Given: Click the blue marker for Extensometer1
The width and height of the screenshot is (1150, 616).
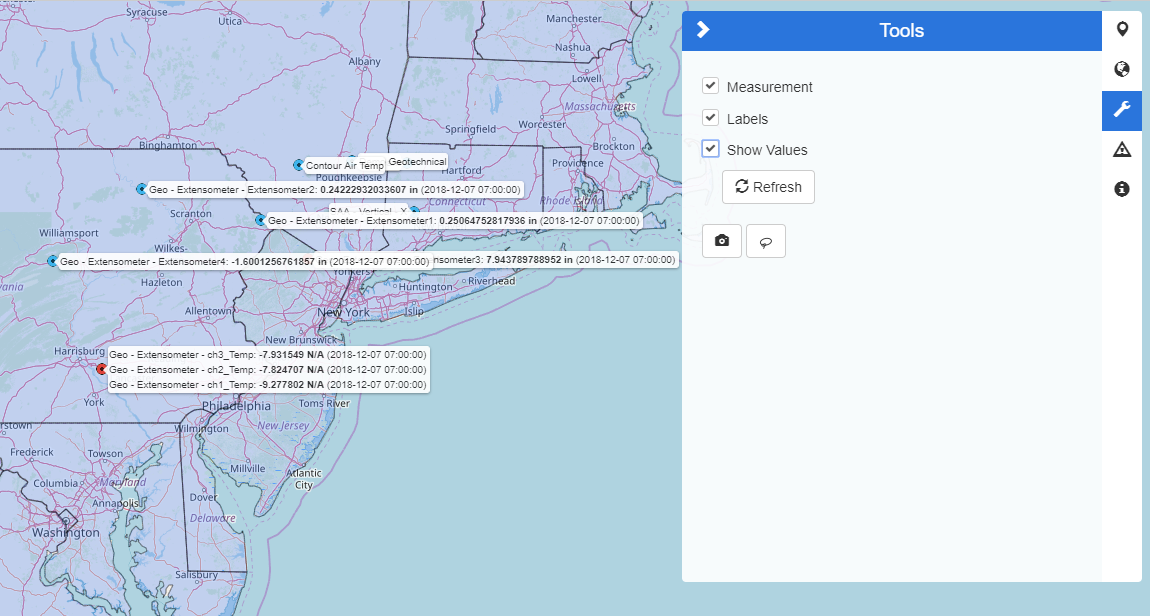Looking at the screenshot, I should click(x=260, y=220).
